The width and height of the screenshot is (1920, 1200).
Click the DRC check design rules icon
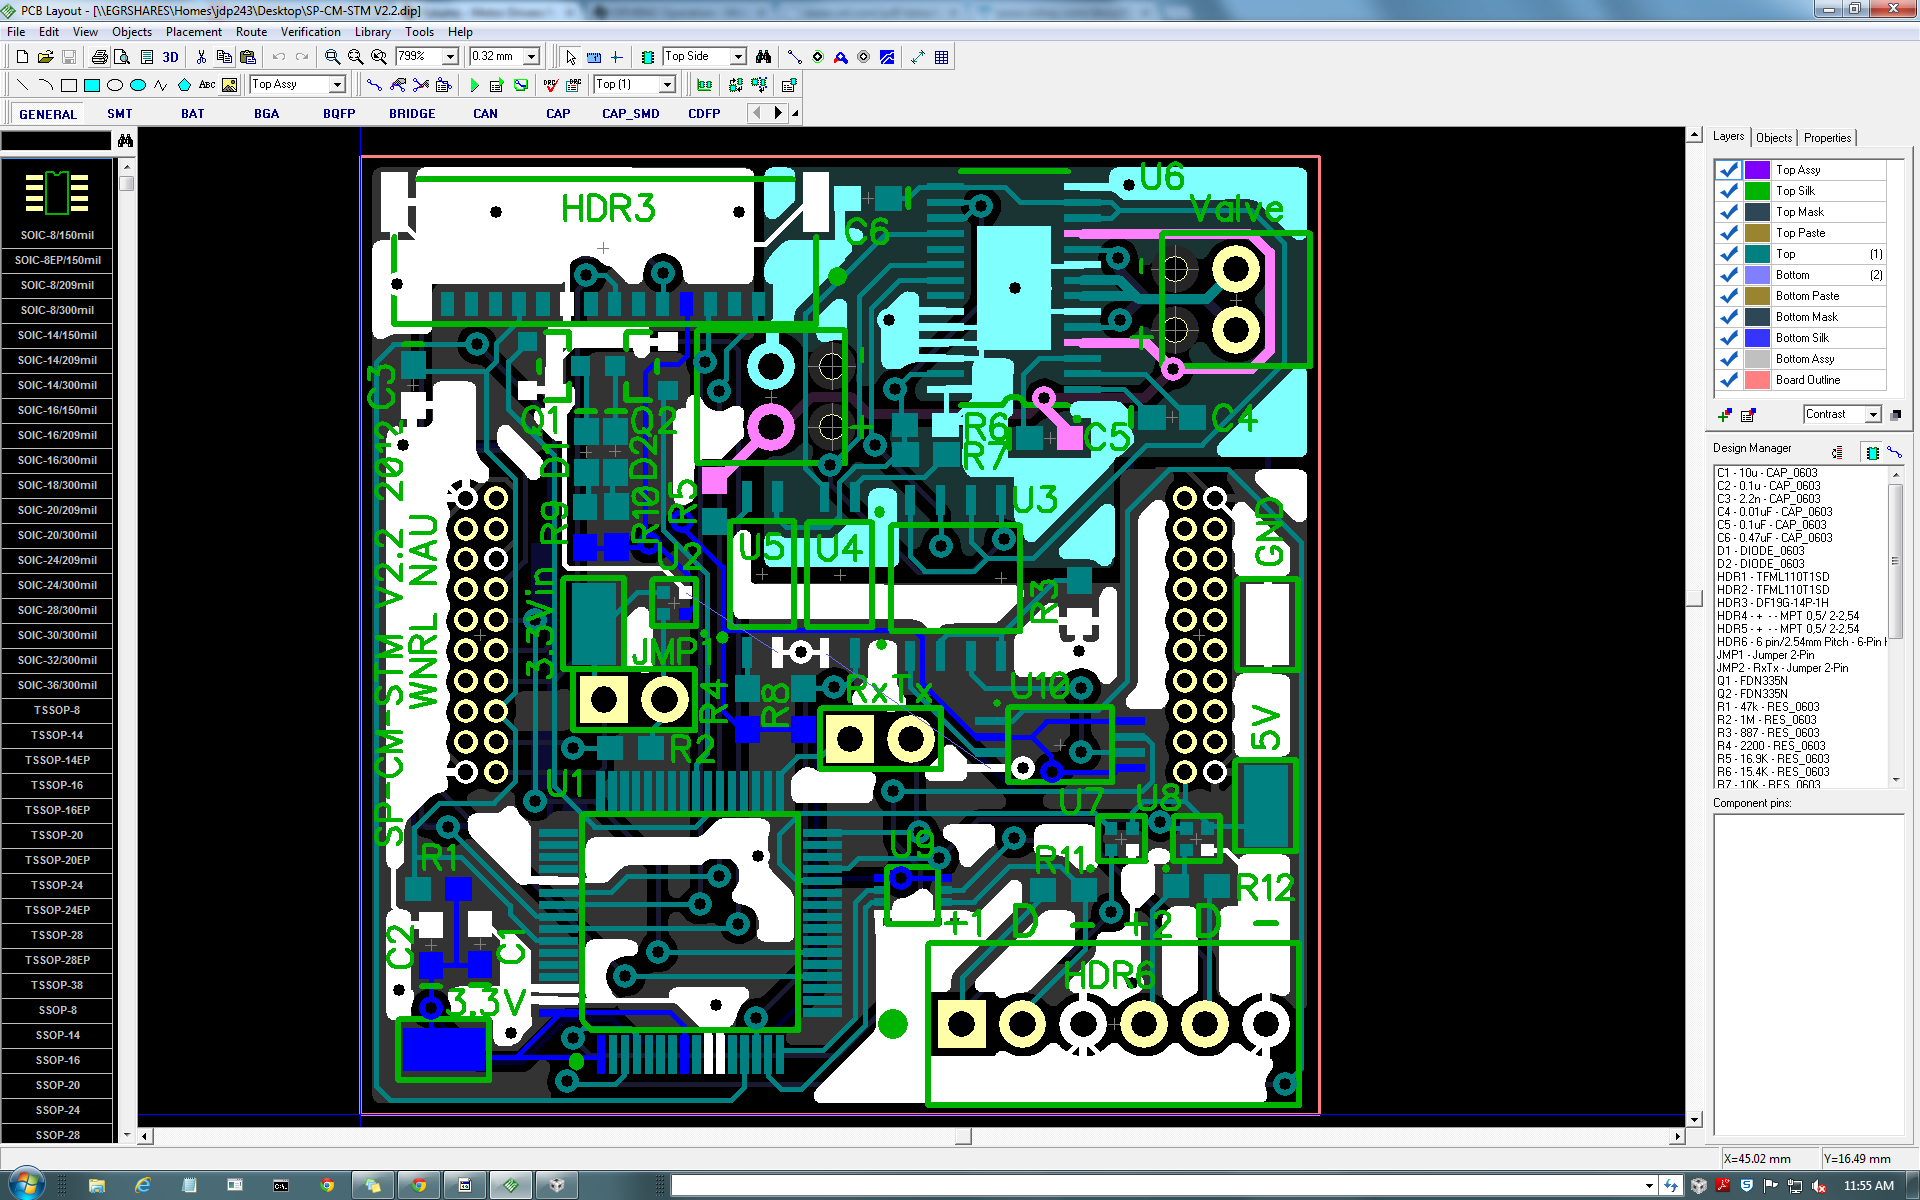[550, 85]
